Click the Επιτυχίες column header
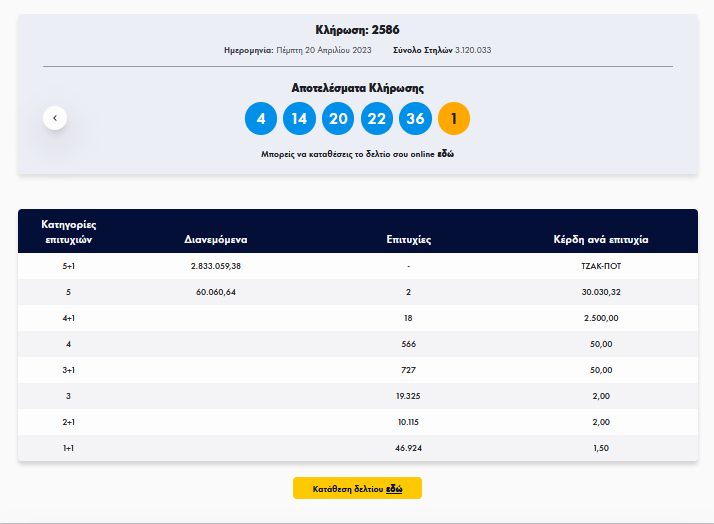 click(x=408, y=240)
